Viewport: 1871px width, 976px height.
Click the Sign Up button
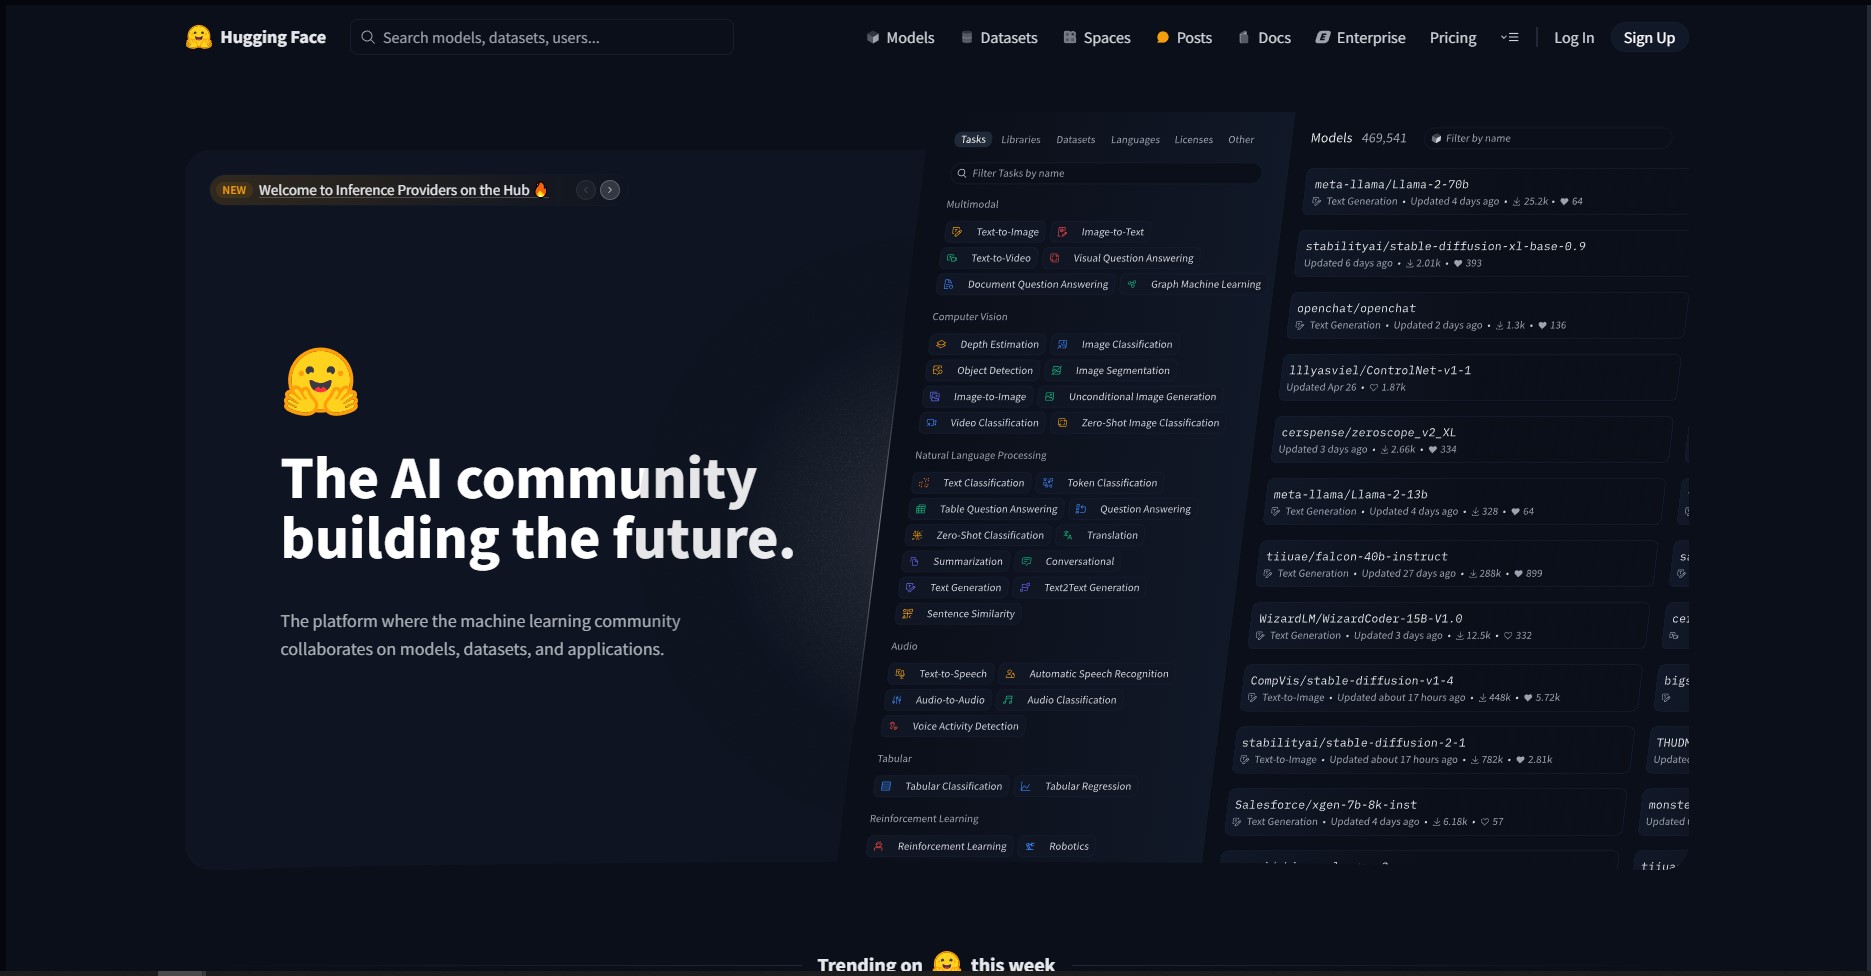(1649, 37)
